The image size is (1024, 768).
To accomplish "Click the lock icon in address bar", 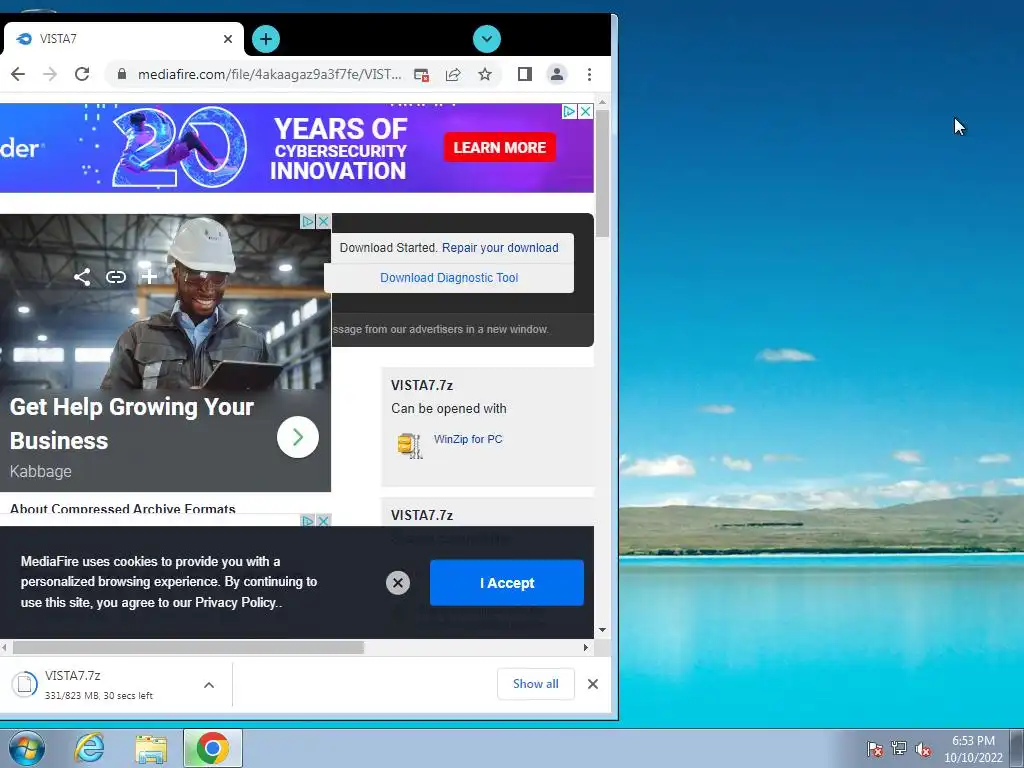I will point(121,74).
